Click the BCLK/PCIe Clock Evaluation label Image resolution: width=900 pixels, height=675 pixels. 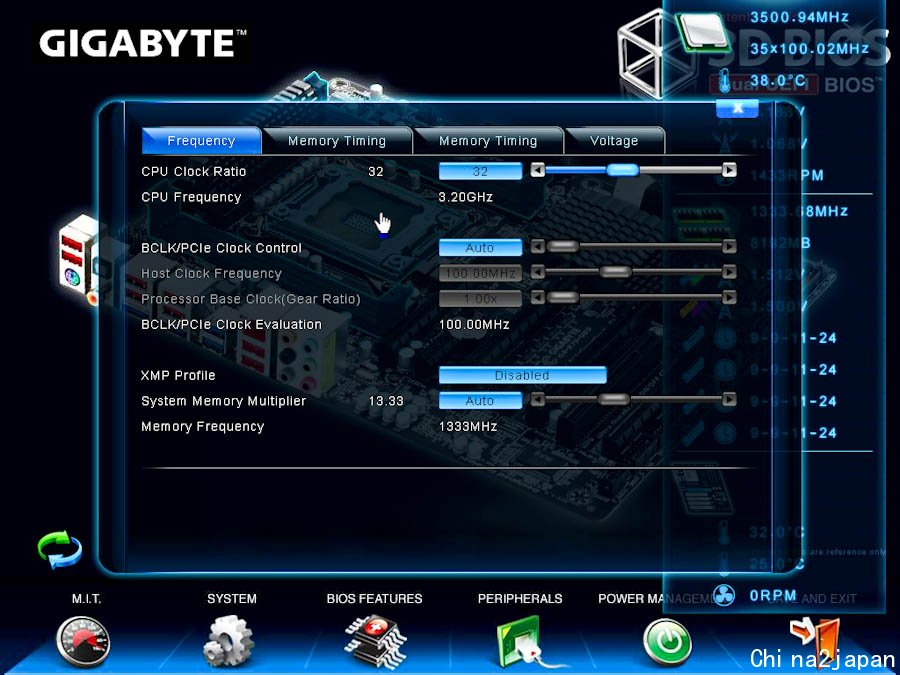[x=231, y=324]
